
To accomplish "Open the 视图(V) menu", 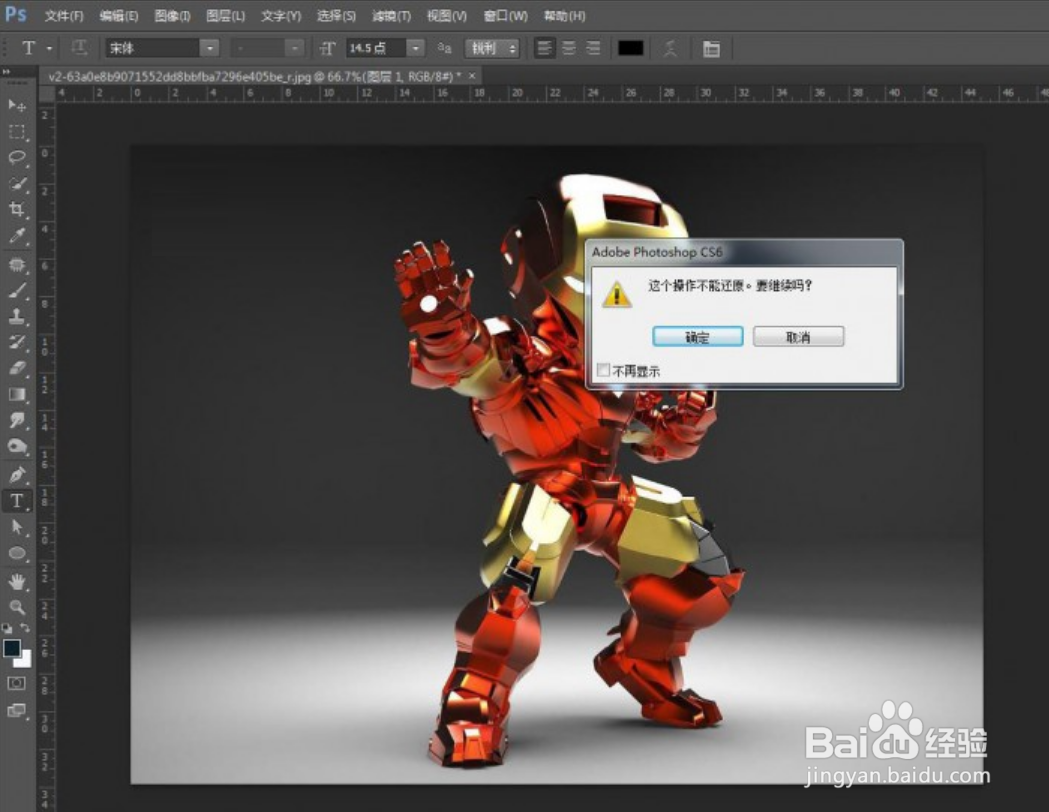I will point(446,15).
